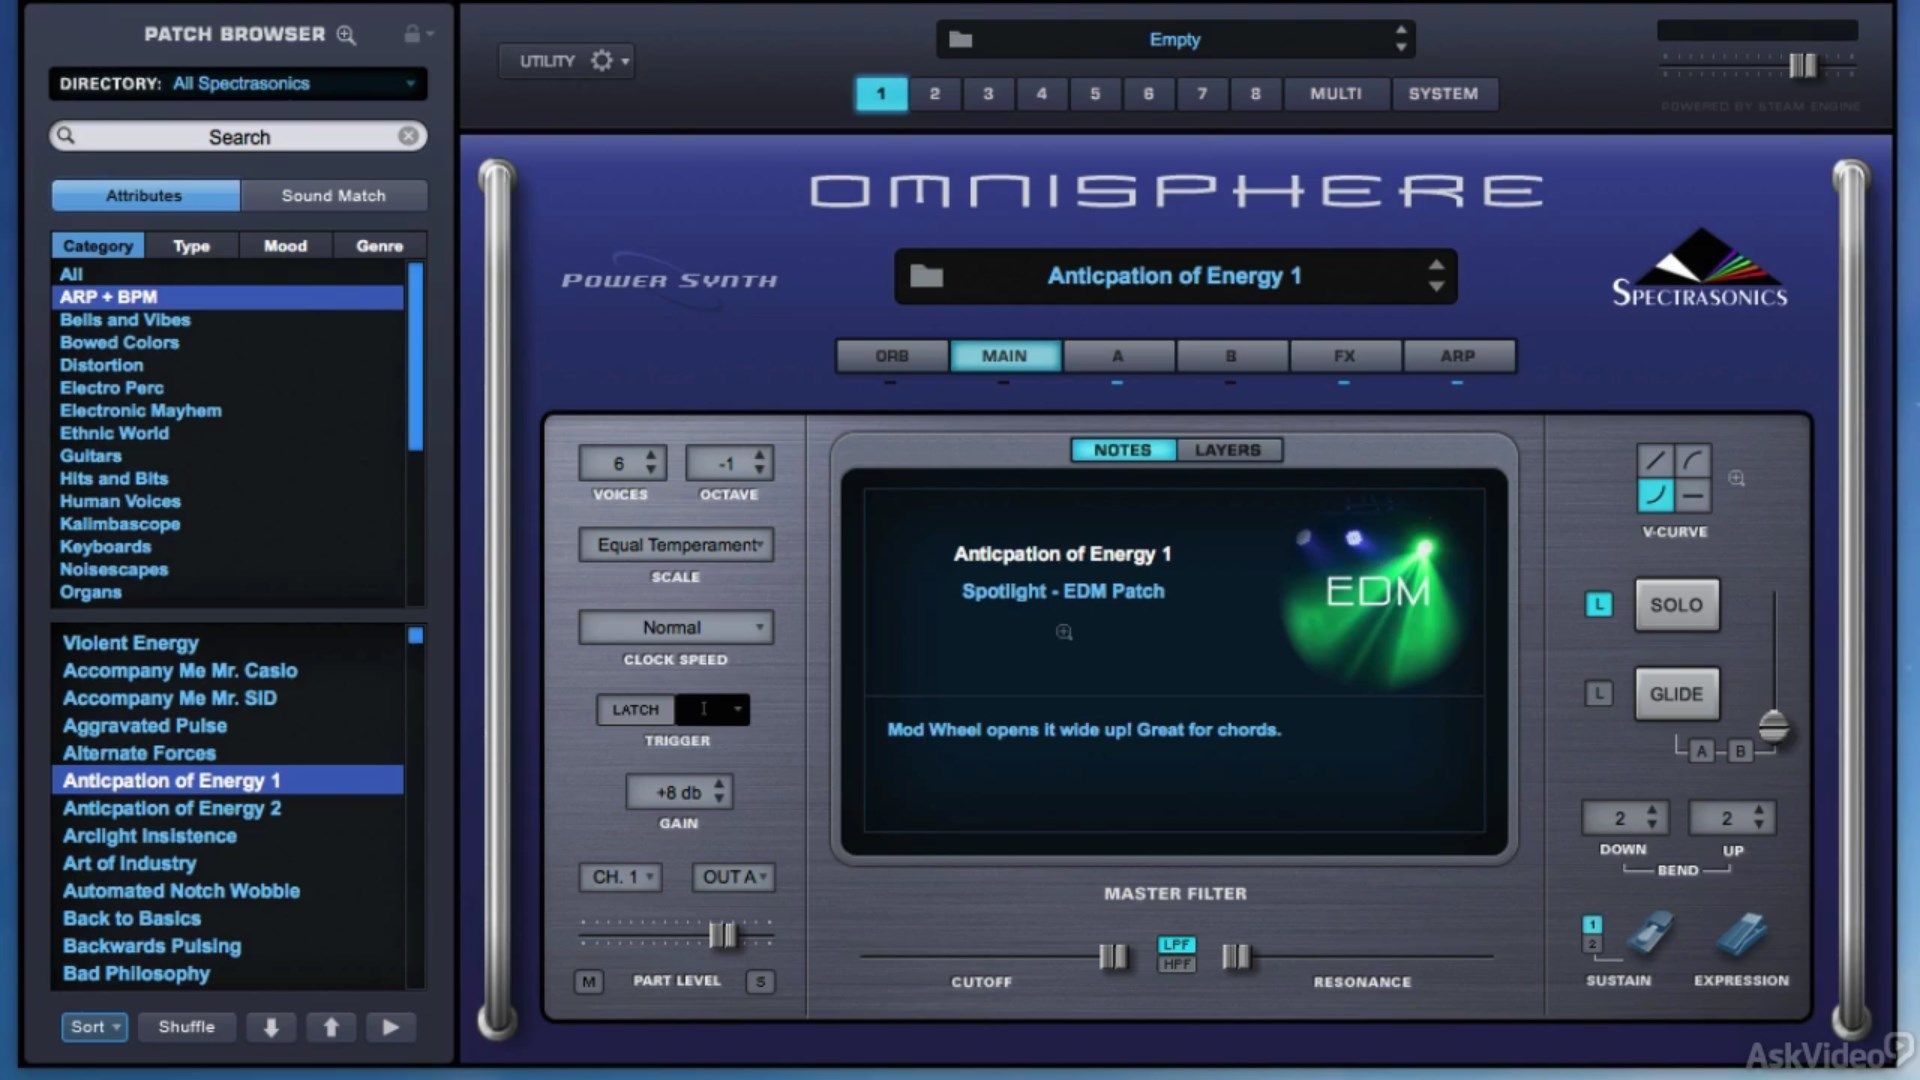Open the Layer B tab
The image size is (1920, 1080).
pyautogui.click(x=1231, y=356)
